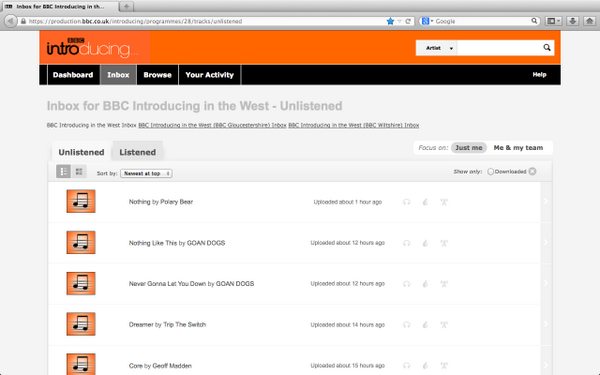This screenshot has width=600, height=375.
Task: Switch to the Listened tab
Action: click(138, 152)
